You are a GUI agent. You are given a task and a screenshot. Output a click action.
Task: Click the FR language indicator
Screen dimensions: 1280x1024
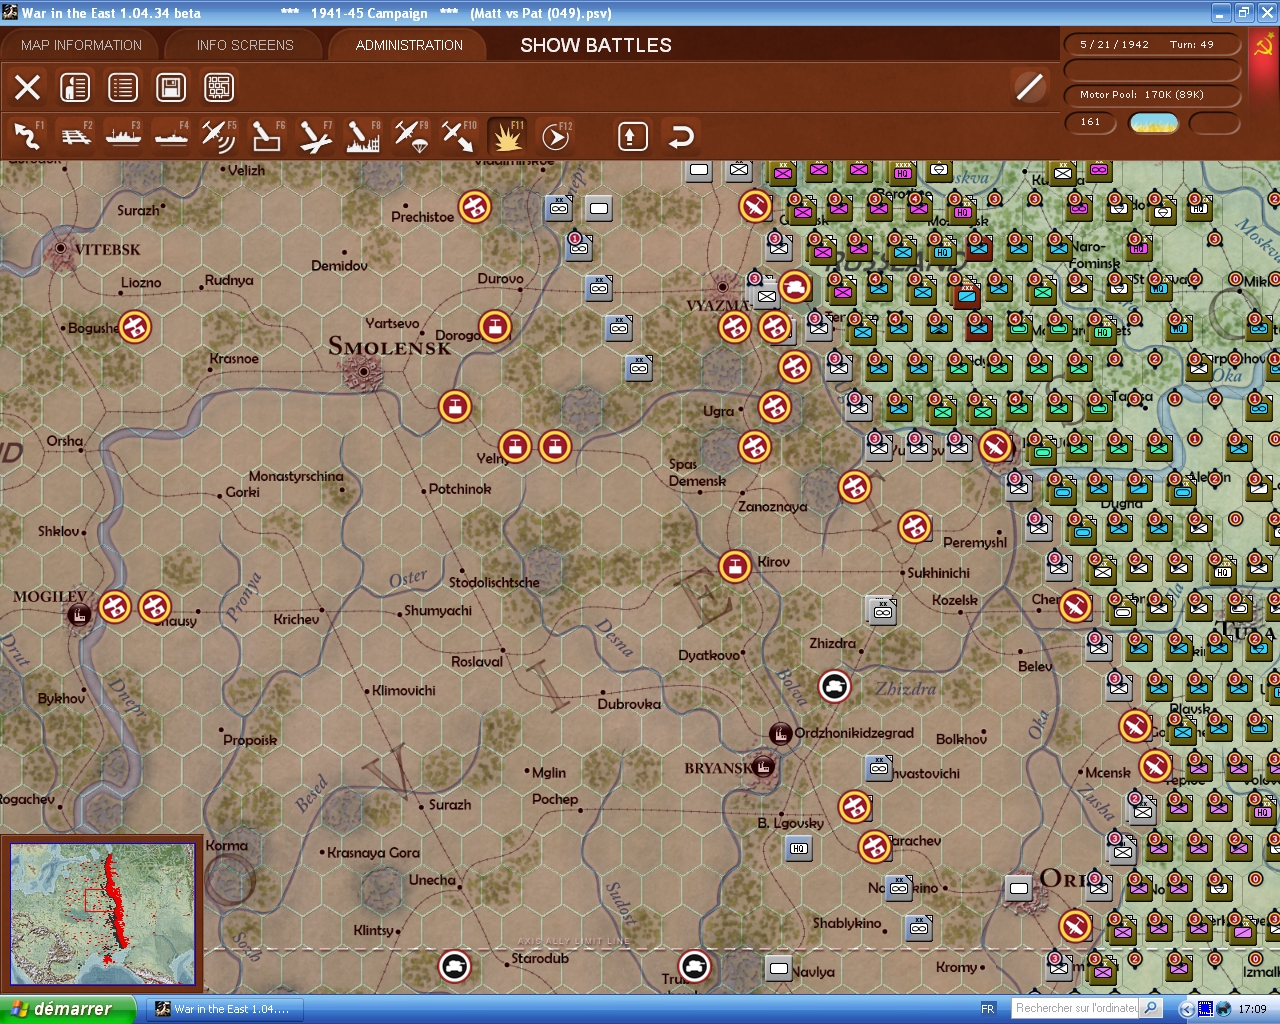pos(988,1009)
